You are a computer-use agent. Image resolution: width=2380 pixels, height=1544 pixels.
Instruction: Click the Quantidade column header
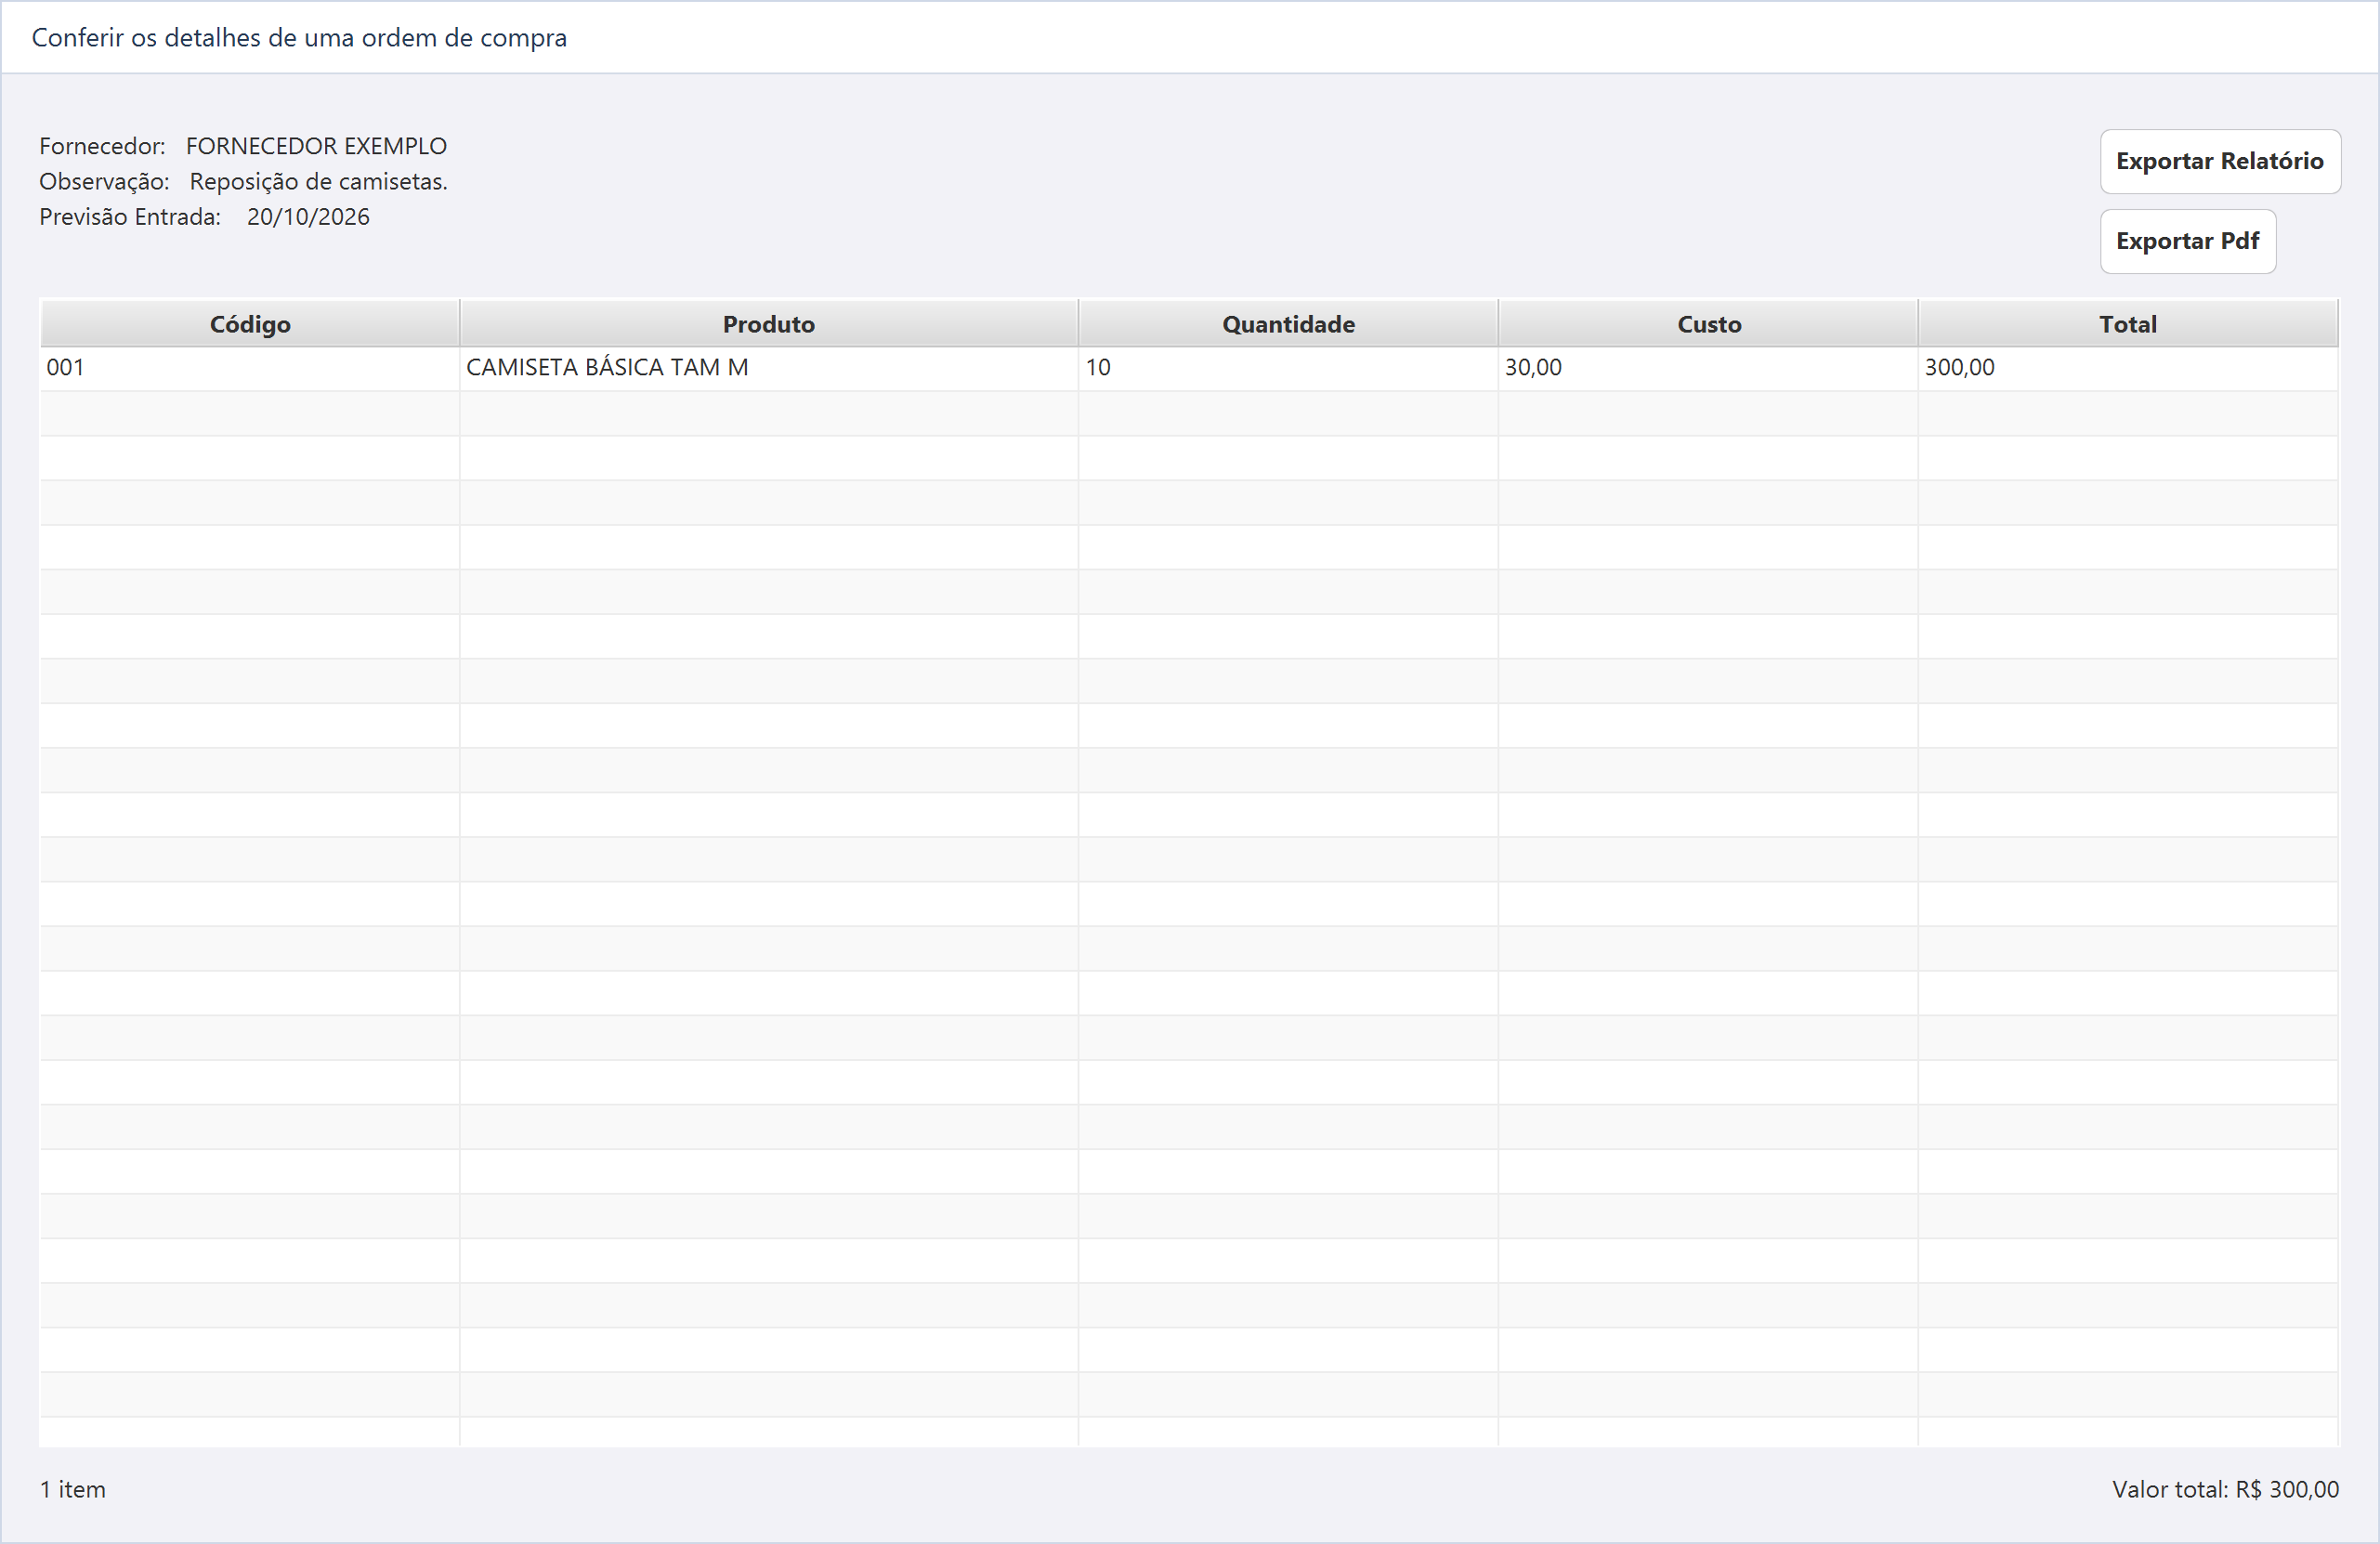click(x=1288, y=324)
